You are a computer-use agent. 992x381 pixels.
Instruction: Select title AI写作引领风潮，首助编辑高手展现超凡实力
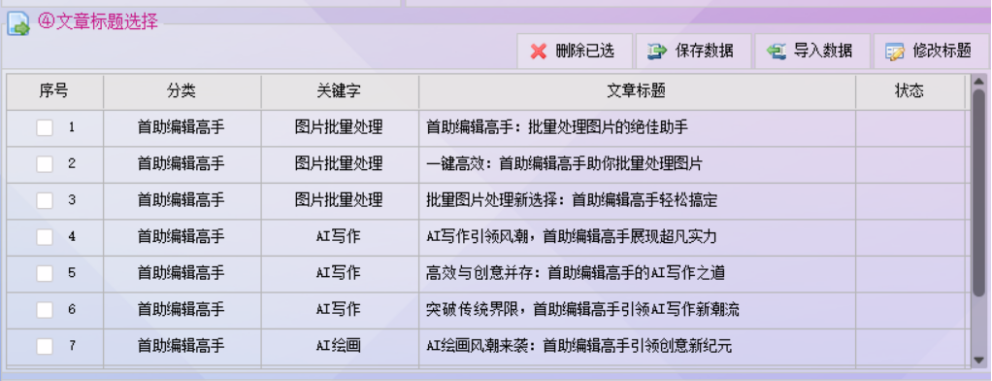pos(571,237)
